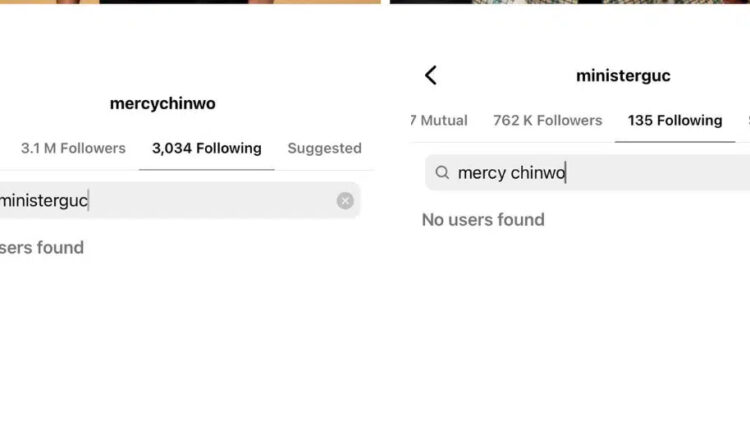Show the 762 K Followers list
This screenshot has width=750, height=430.
[547, 120]
